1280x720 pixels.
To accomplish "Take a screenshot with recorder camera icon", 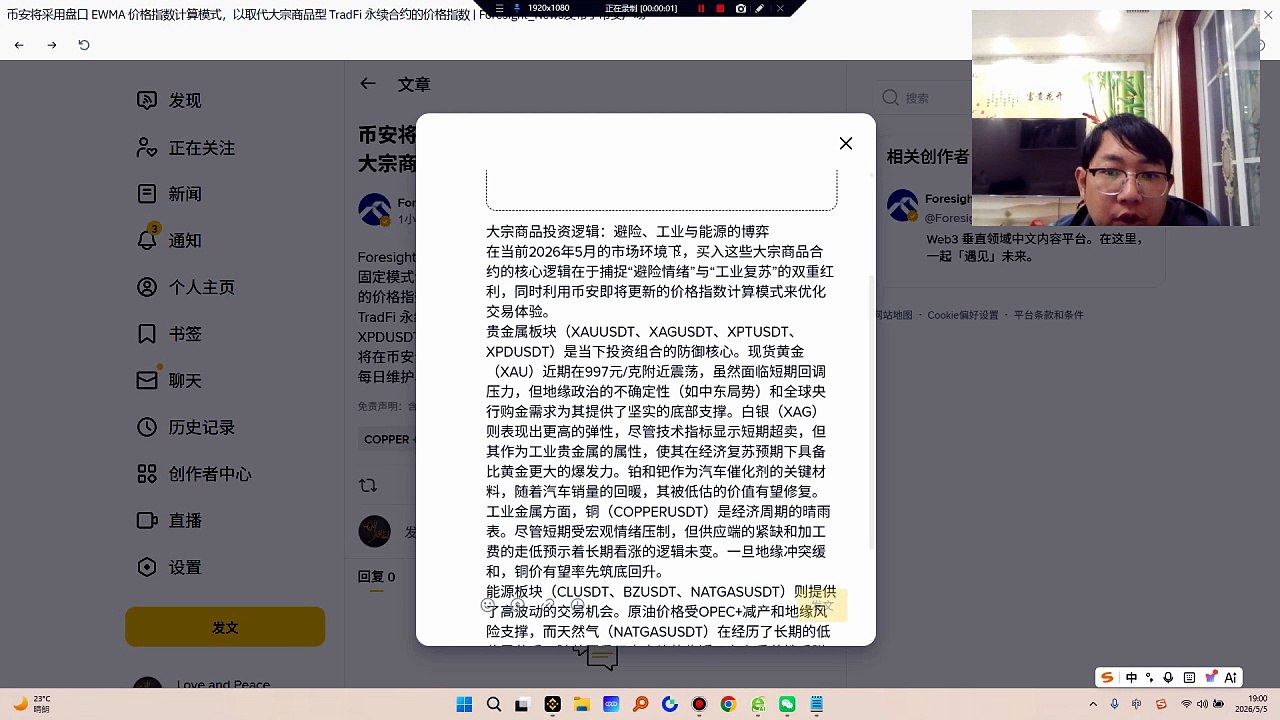I will click(740, 8).
